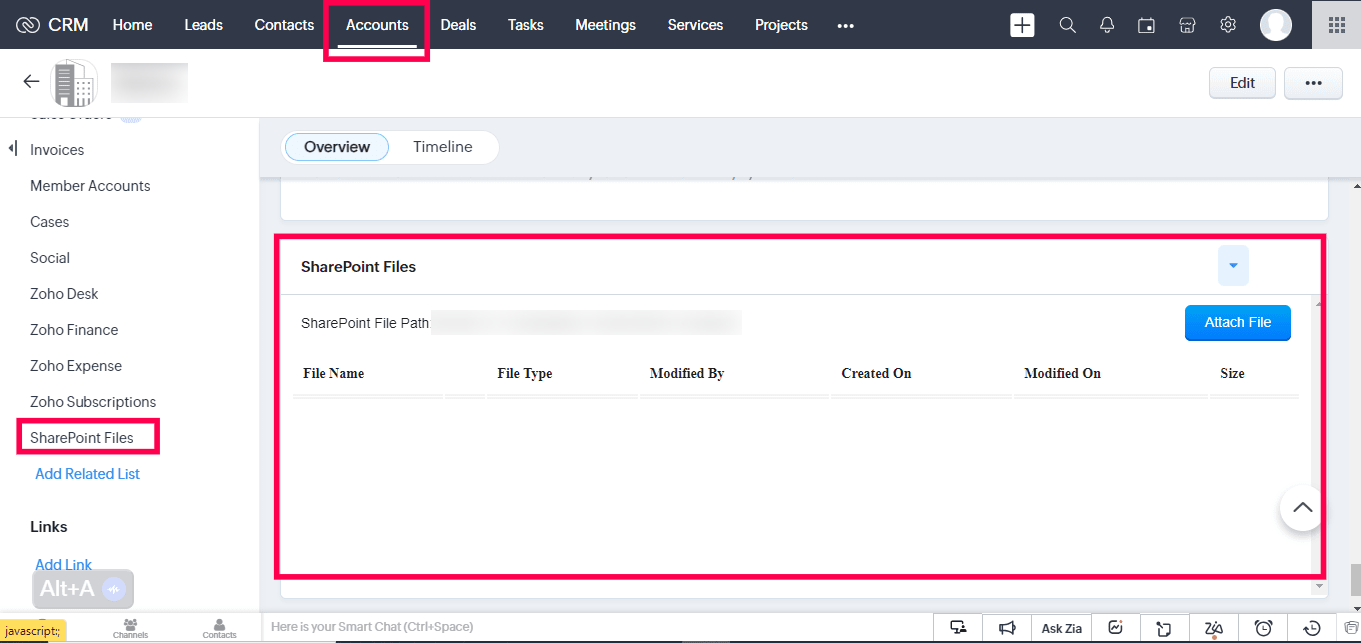
Task: Click the Add Related List link
Action: [x=88, y=474]
